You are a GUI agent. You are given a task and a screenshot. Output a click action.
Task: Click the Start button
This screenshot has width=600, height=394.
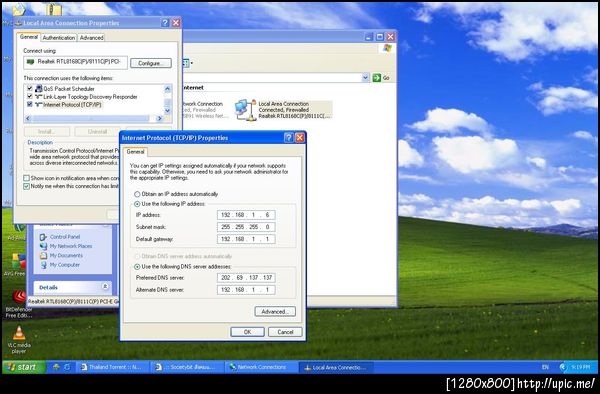point(24,367)
